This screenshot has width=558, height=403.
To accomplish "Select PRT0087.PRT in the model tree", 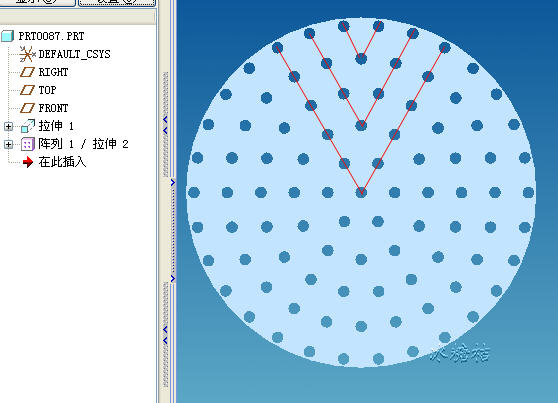I will click(51, 36).
